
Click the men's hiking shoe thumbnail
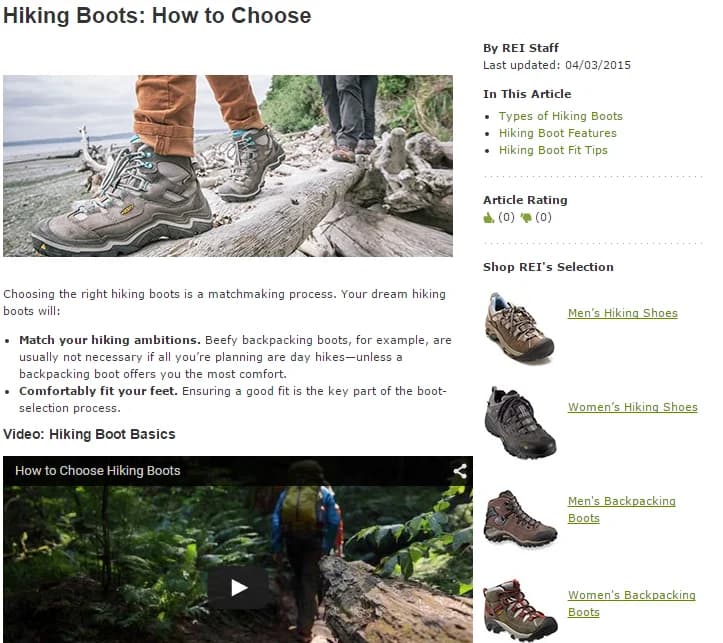517,327
